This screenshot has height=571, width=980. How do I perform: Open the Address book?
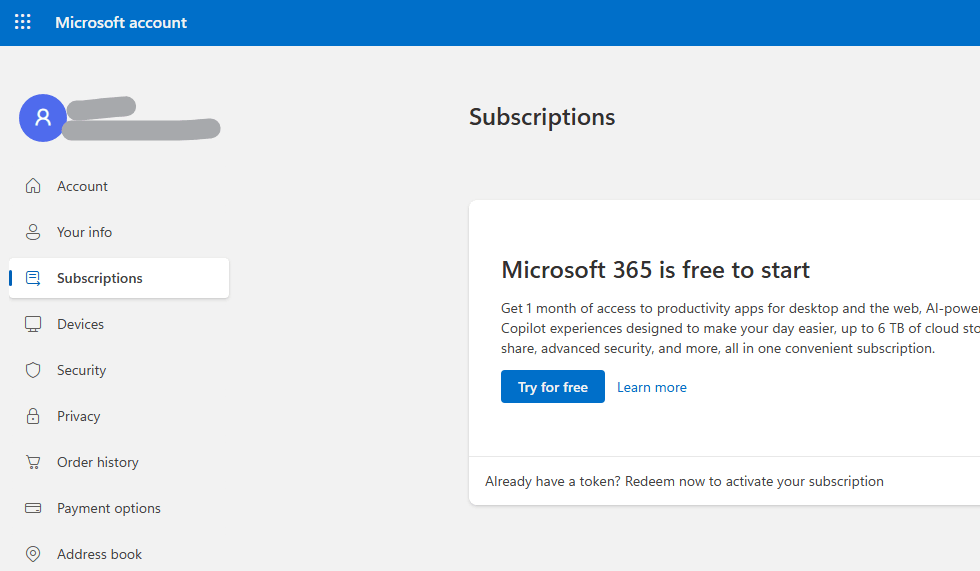(x=99, y=554)
